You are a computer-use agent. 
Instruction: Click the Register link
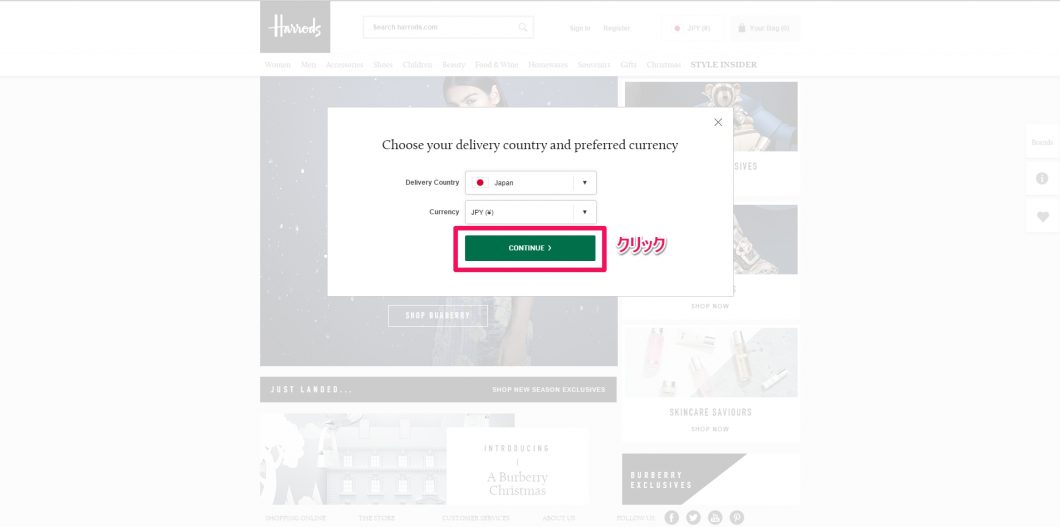[617, 28]
